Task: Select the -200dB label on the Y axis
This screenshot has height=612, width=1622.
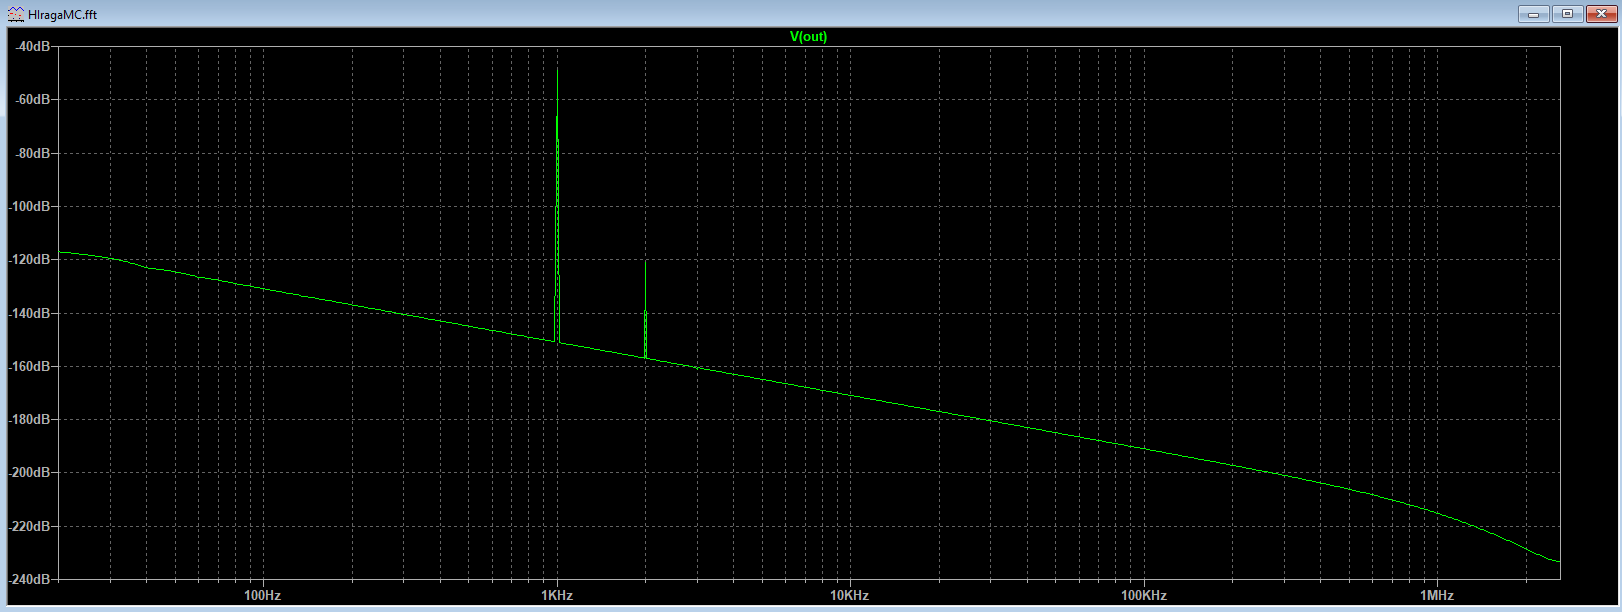Action: [30, 472]
